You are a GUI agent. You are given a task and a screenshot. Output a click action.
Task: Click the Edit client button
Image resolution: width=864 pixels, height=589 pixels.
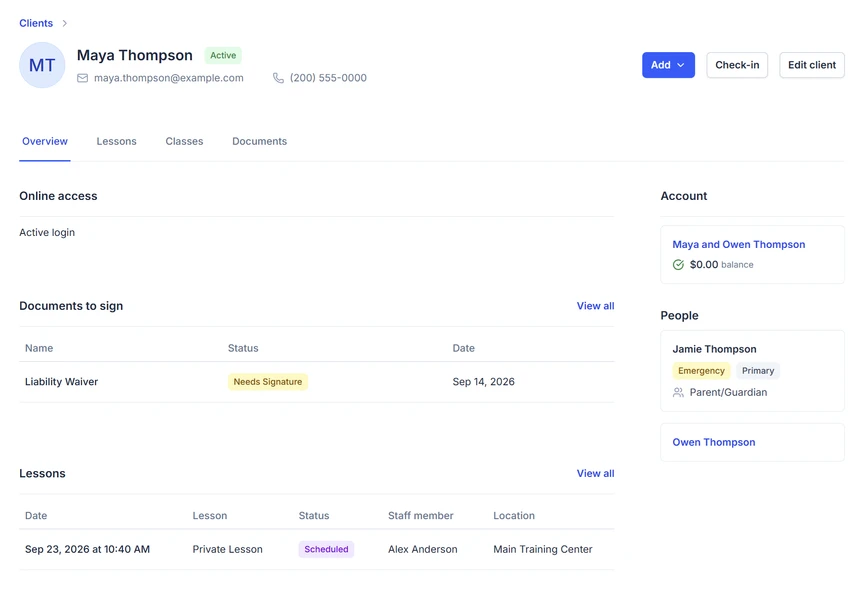812,65
